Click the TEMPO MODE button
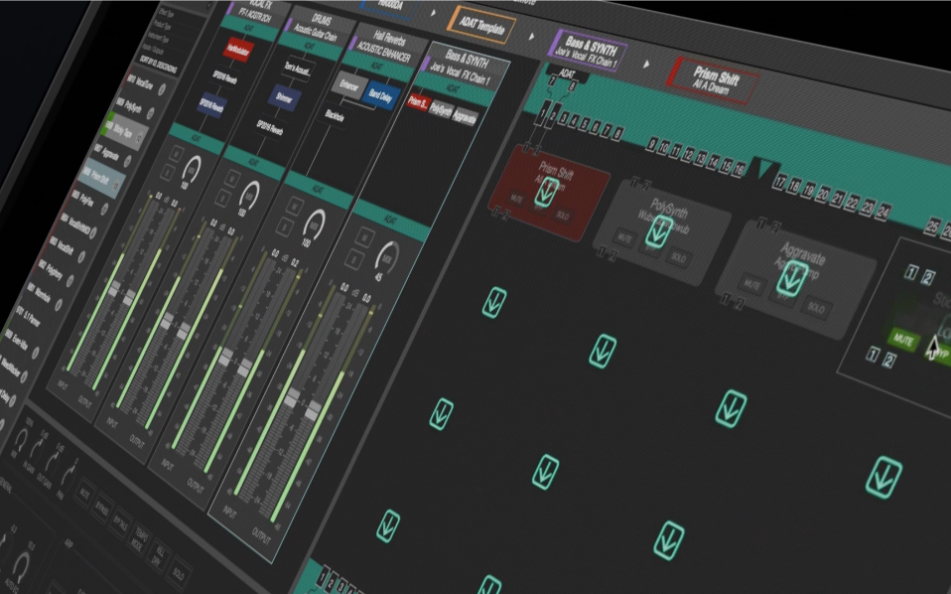 [x=142, y=537]
